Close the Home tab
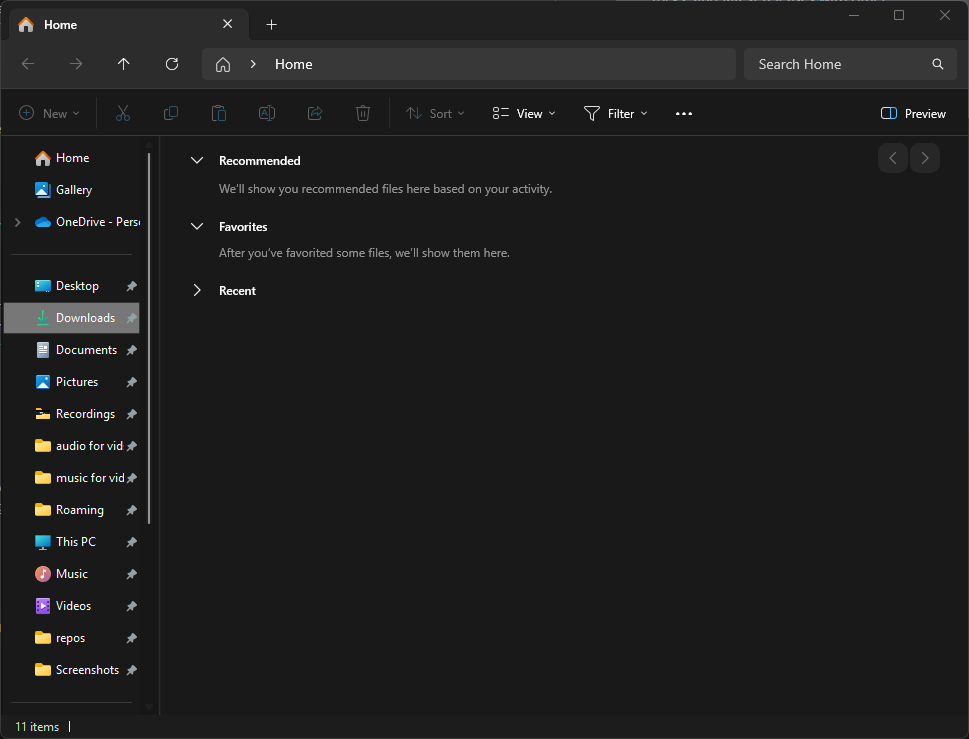The width and height of the screenshot is (969, 739). tap(227, 24)
